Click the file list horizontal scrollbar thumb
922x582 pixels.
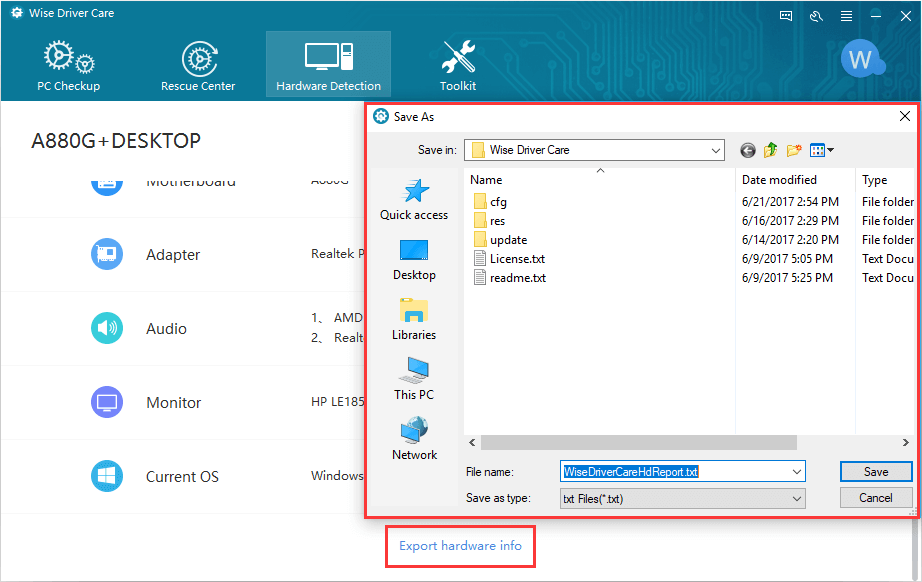pyautogui.click(x=639, y=443)
